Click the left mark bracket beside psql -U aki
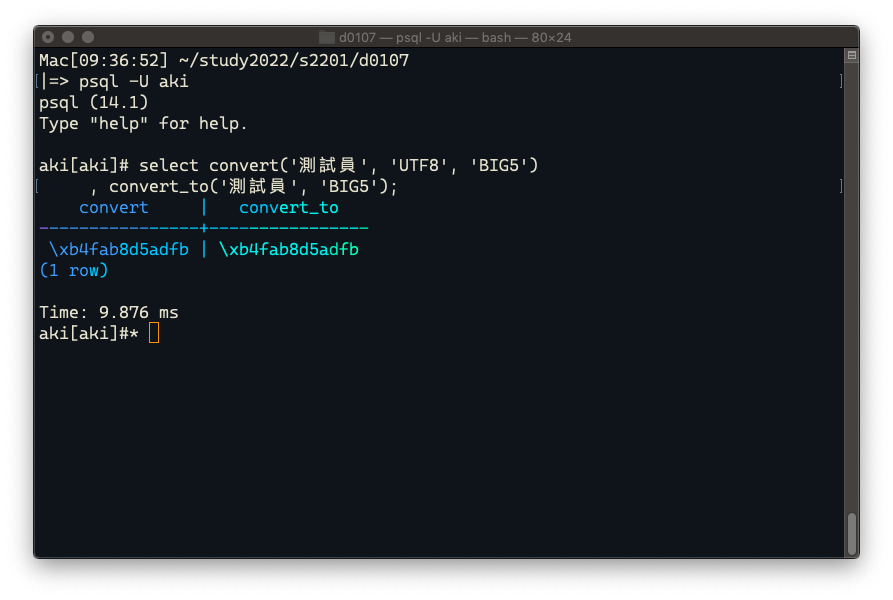The width and height of the screenshot is (893, 600). pyautogui.click(x=37, y=81)
